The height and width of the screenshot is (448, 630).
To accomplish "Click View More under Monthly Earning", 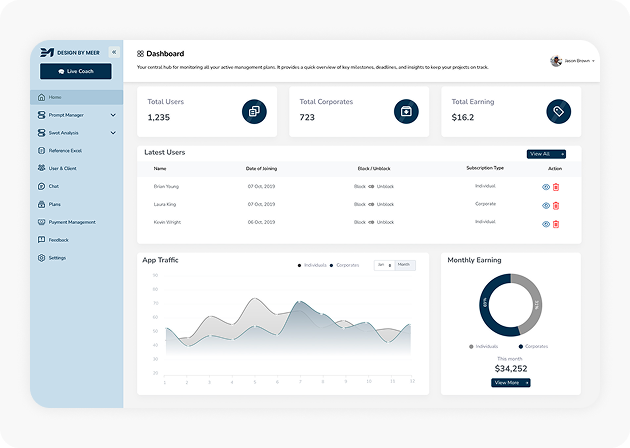I will (511, 383).
